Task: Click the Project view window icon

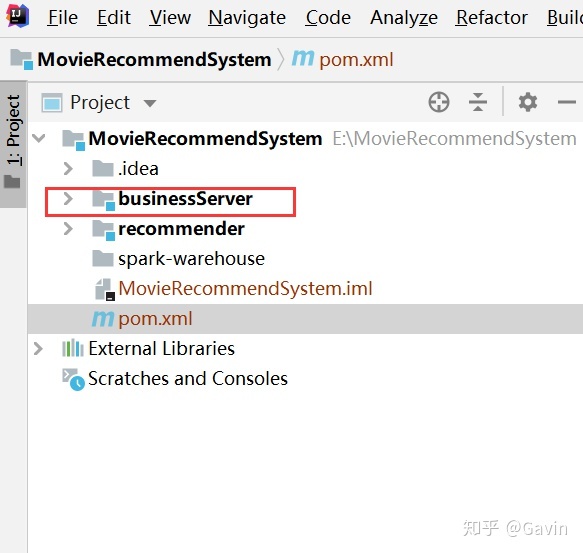Action: coord(52,102)
